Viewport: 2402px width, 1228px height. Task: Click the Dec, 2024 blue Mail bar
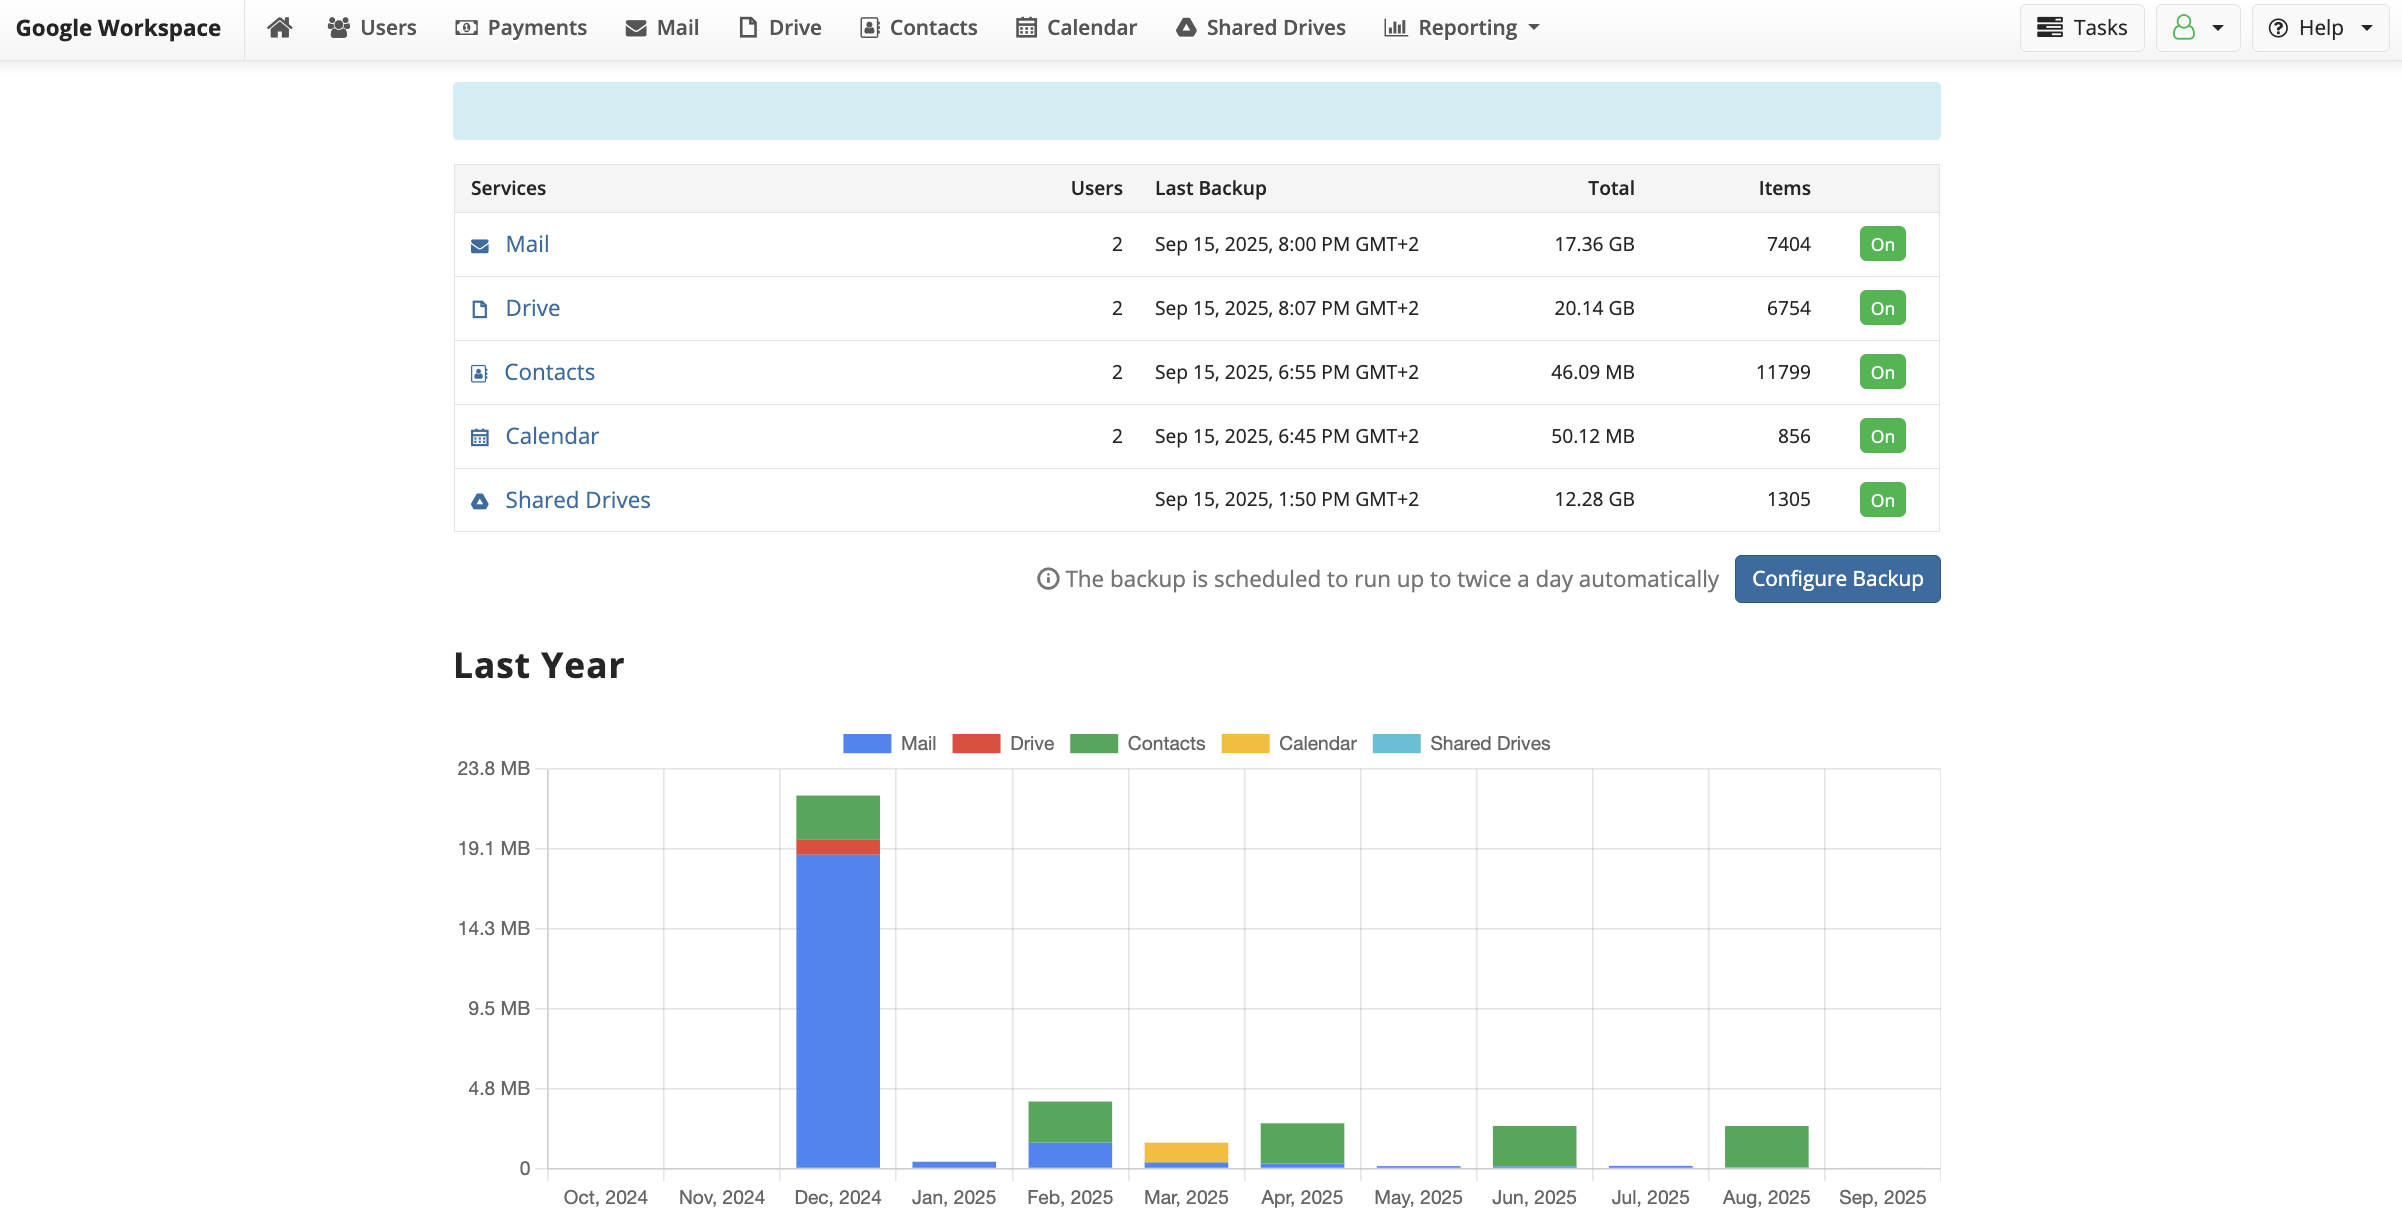tap(838, 1010)
